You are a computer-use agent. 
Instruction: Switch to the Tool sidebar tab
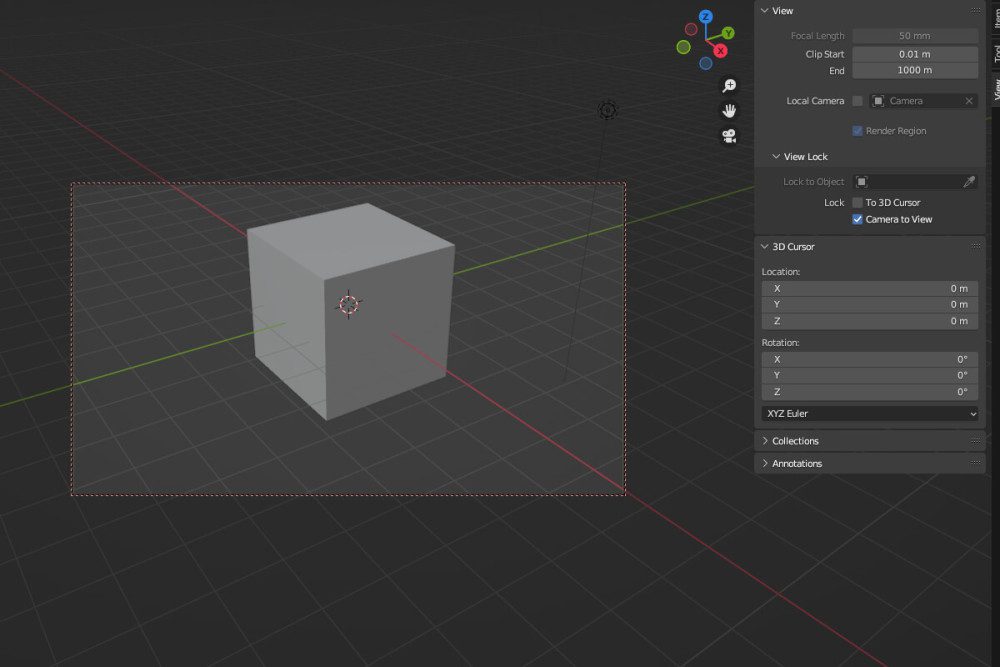click(996, 53)
